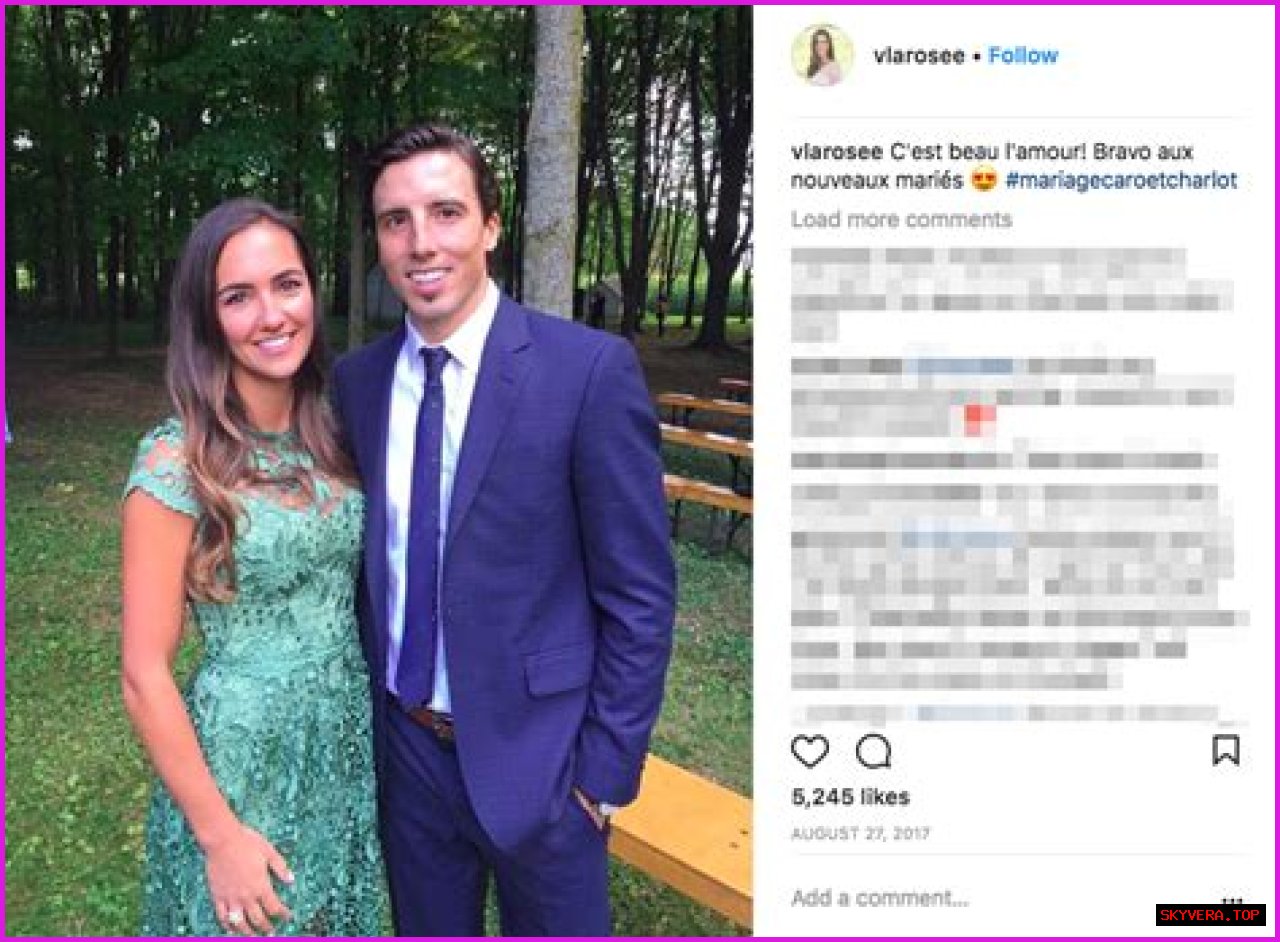Screen dimensions: 1280x942
Task: View the 5,245 likes list
Action: (x=850, y=797)
